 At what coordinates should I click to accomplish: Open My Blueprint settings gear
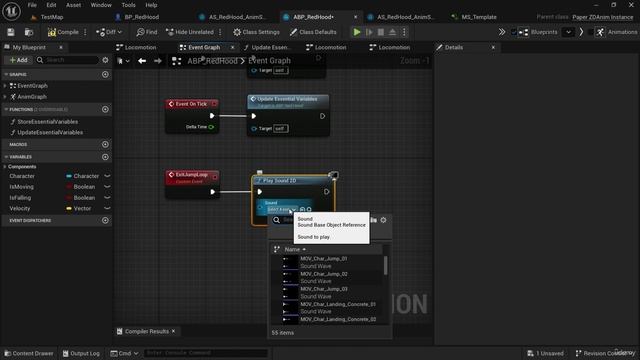coord(105,60)
